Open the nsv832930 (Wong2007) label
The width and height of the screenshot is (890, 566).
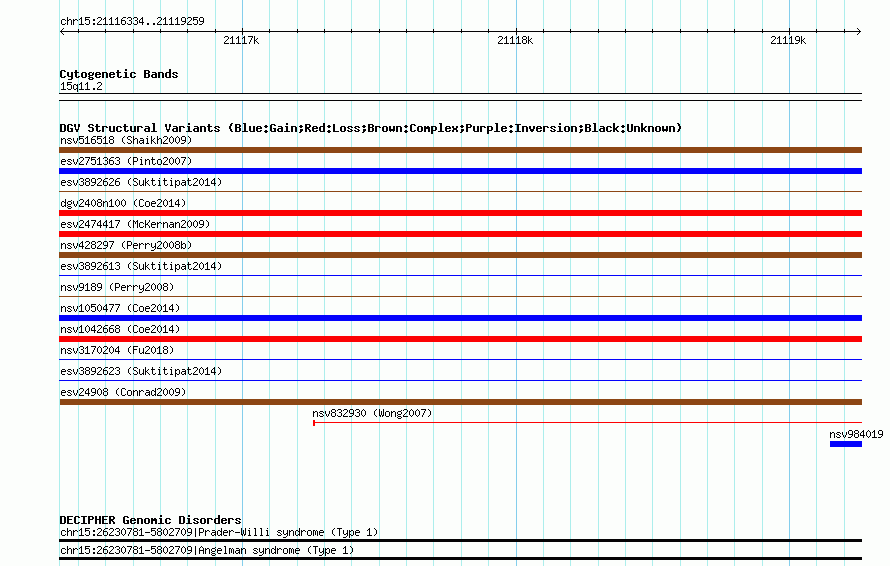[372, 413]
